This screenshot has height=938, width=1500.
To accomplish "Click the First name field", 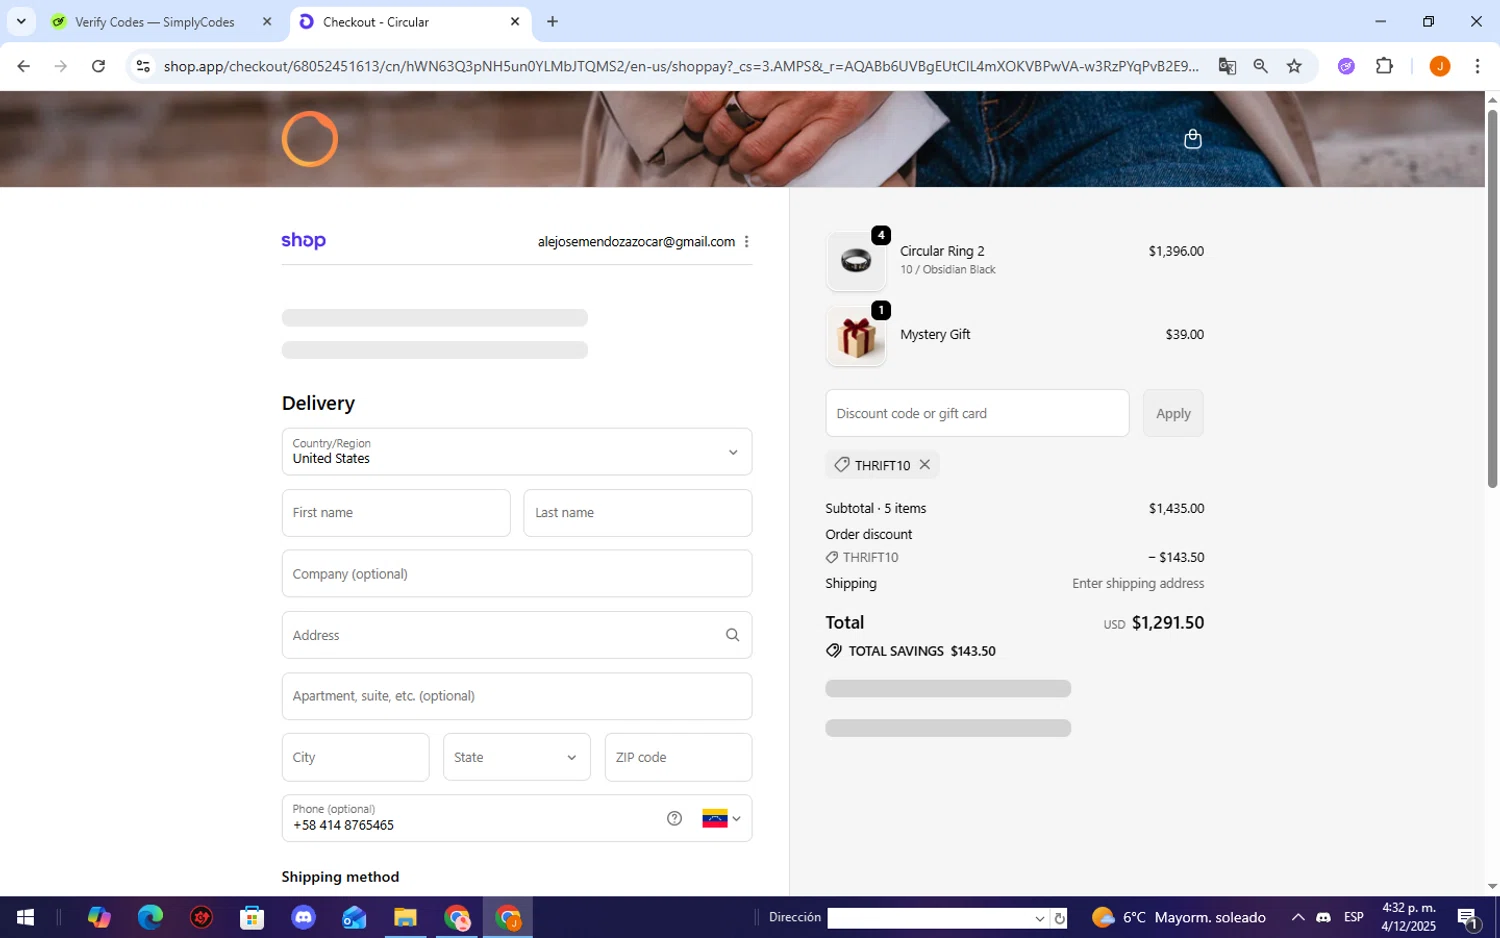I will tap(396, 513).
